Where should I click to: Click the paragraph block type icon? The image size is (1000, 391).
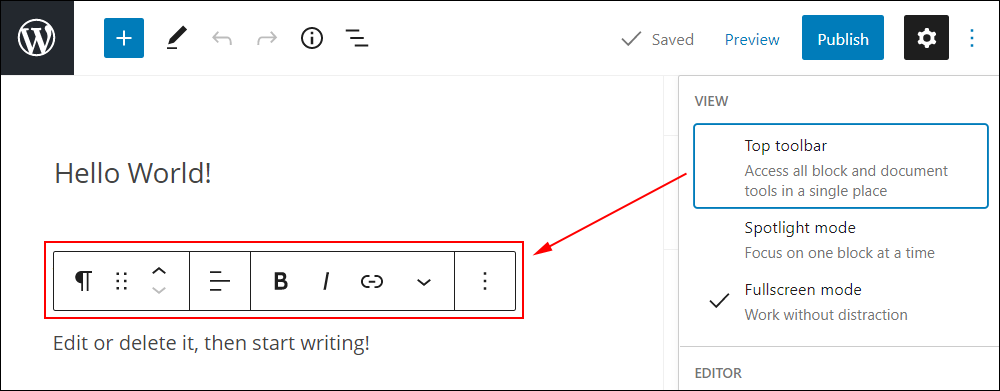pyautogui.click(x=83, y=281)
